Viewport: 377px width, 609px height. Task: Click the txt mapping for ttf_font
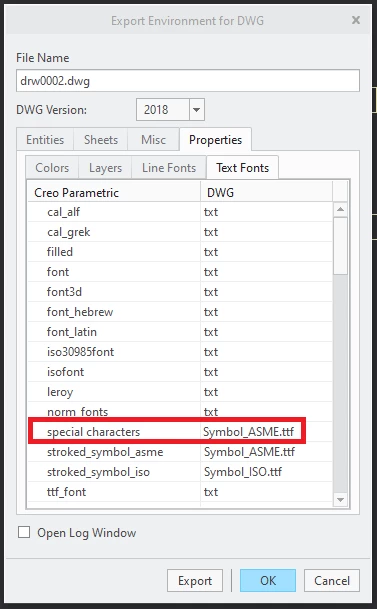[211, 492]
